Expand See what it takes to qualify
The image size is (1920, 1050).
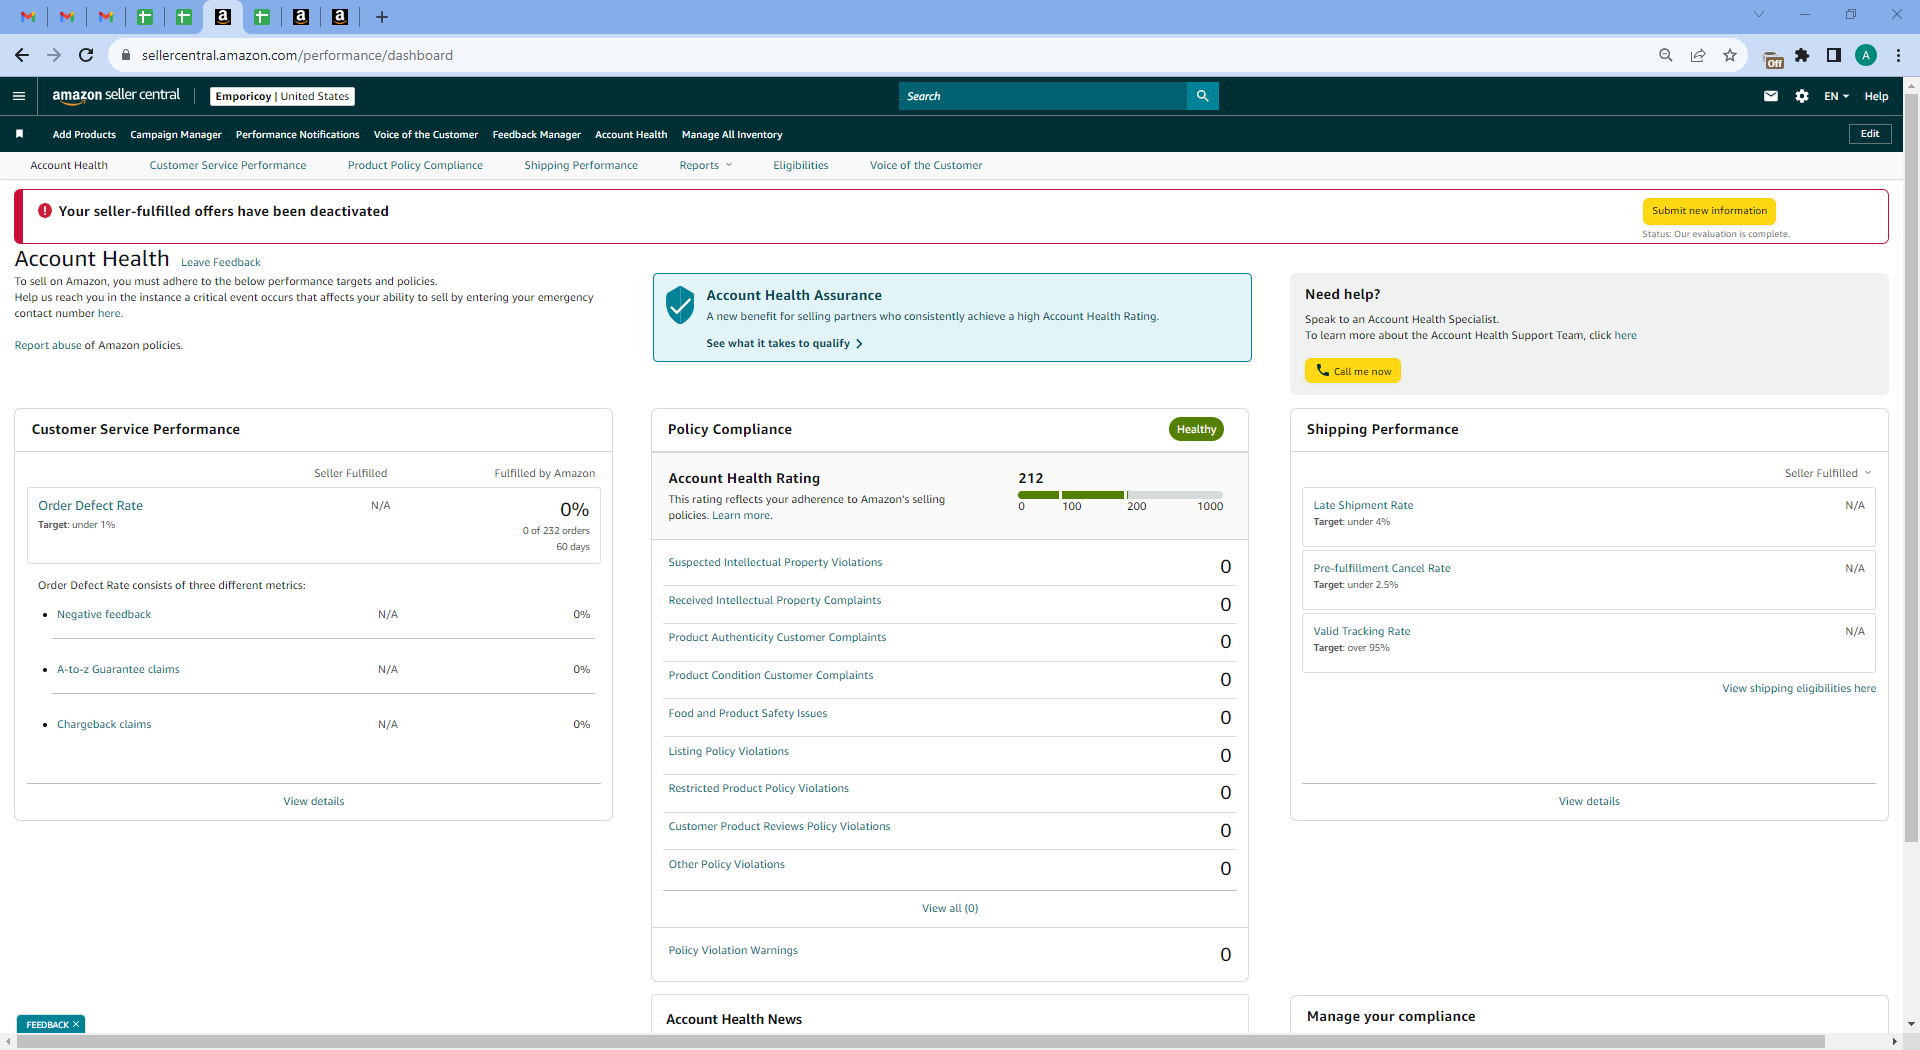point(784,343)
